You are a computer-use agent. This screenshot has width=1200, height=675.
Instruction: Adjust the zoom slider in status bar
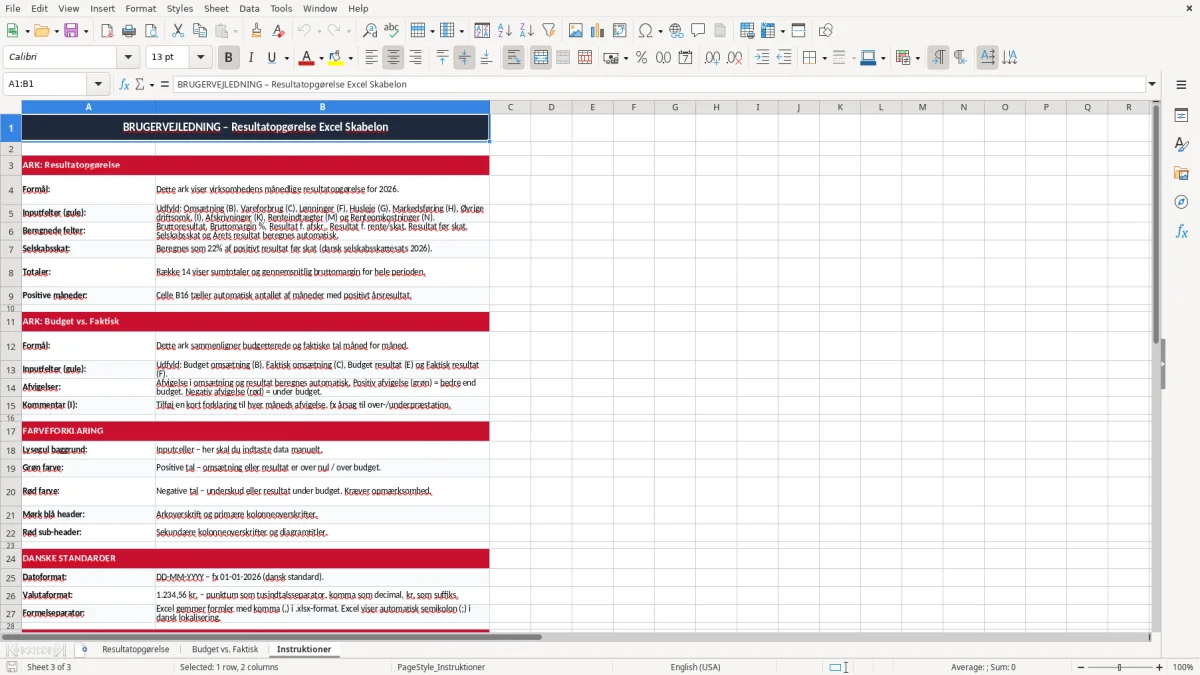point(1119,667)
